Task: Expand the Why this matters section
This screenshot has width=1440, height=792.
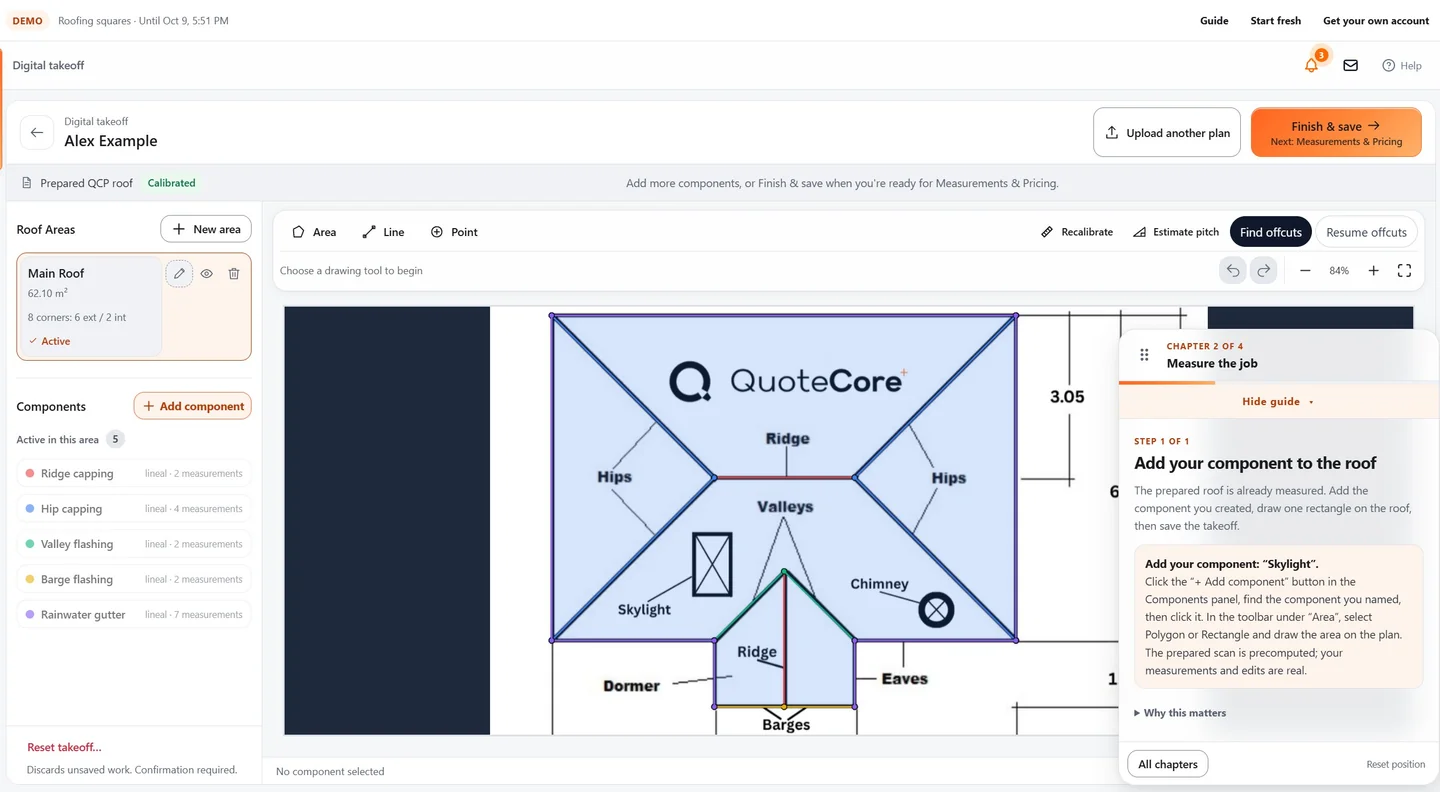Action: [x=1180, y=713]
